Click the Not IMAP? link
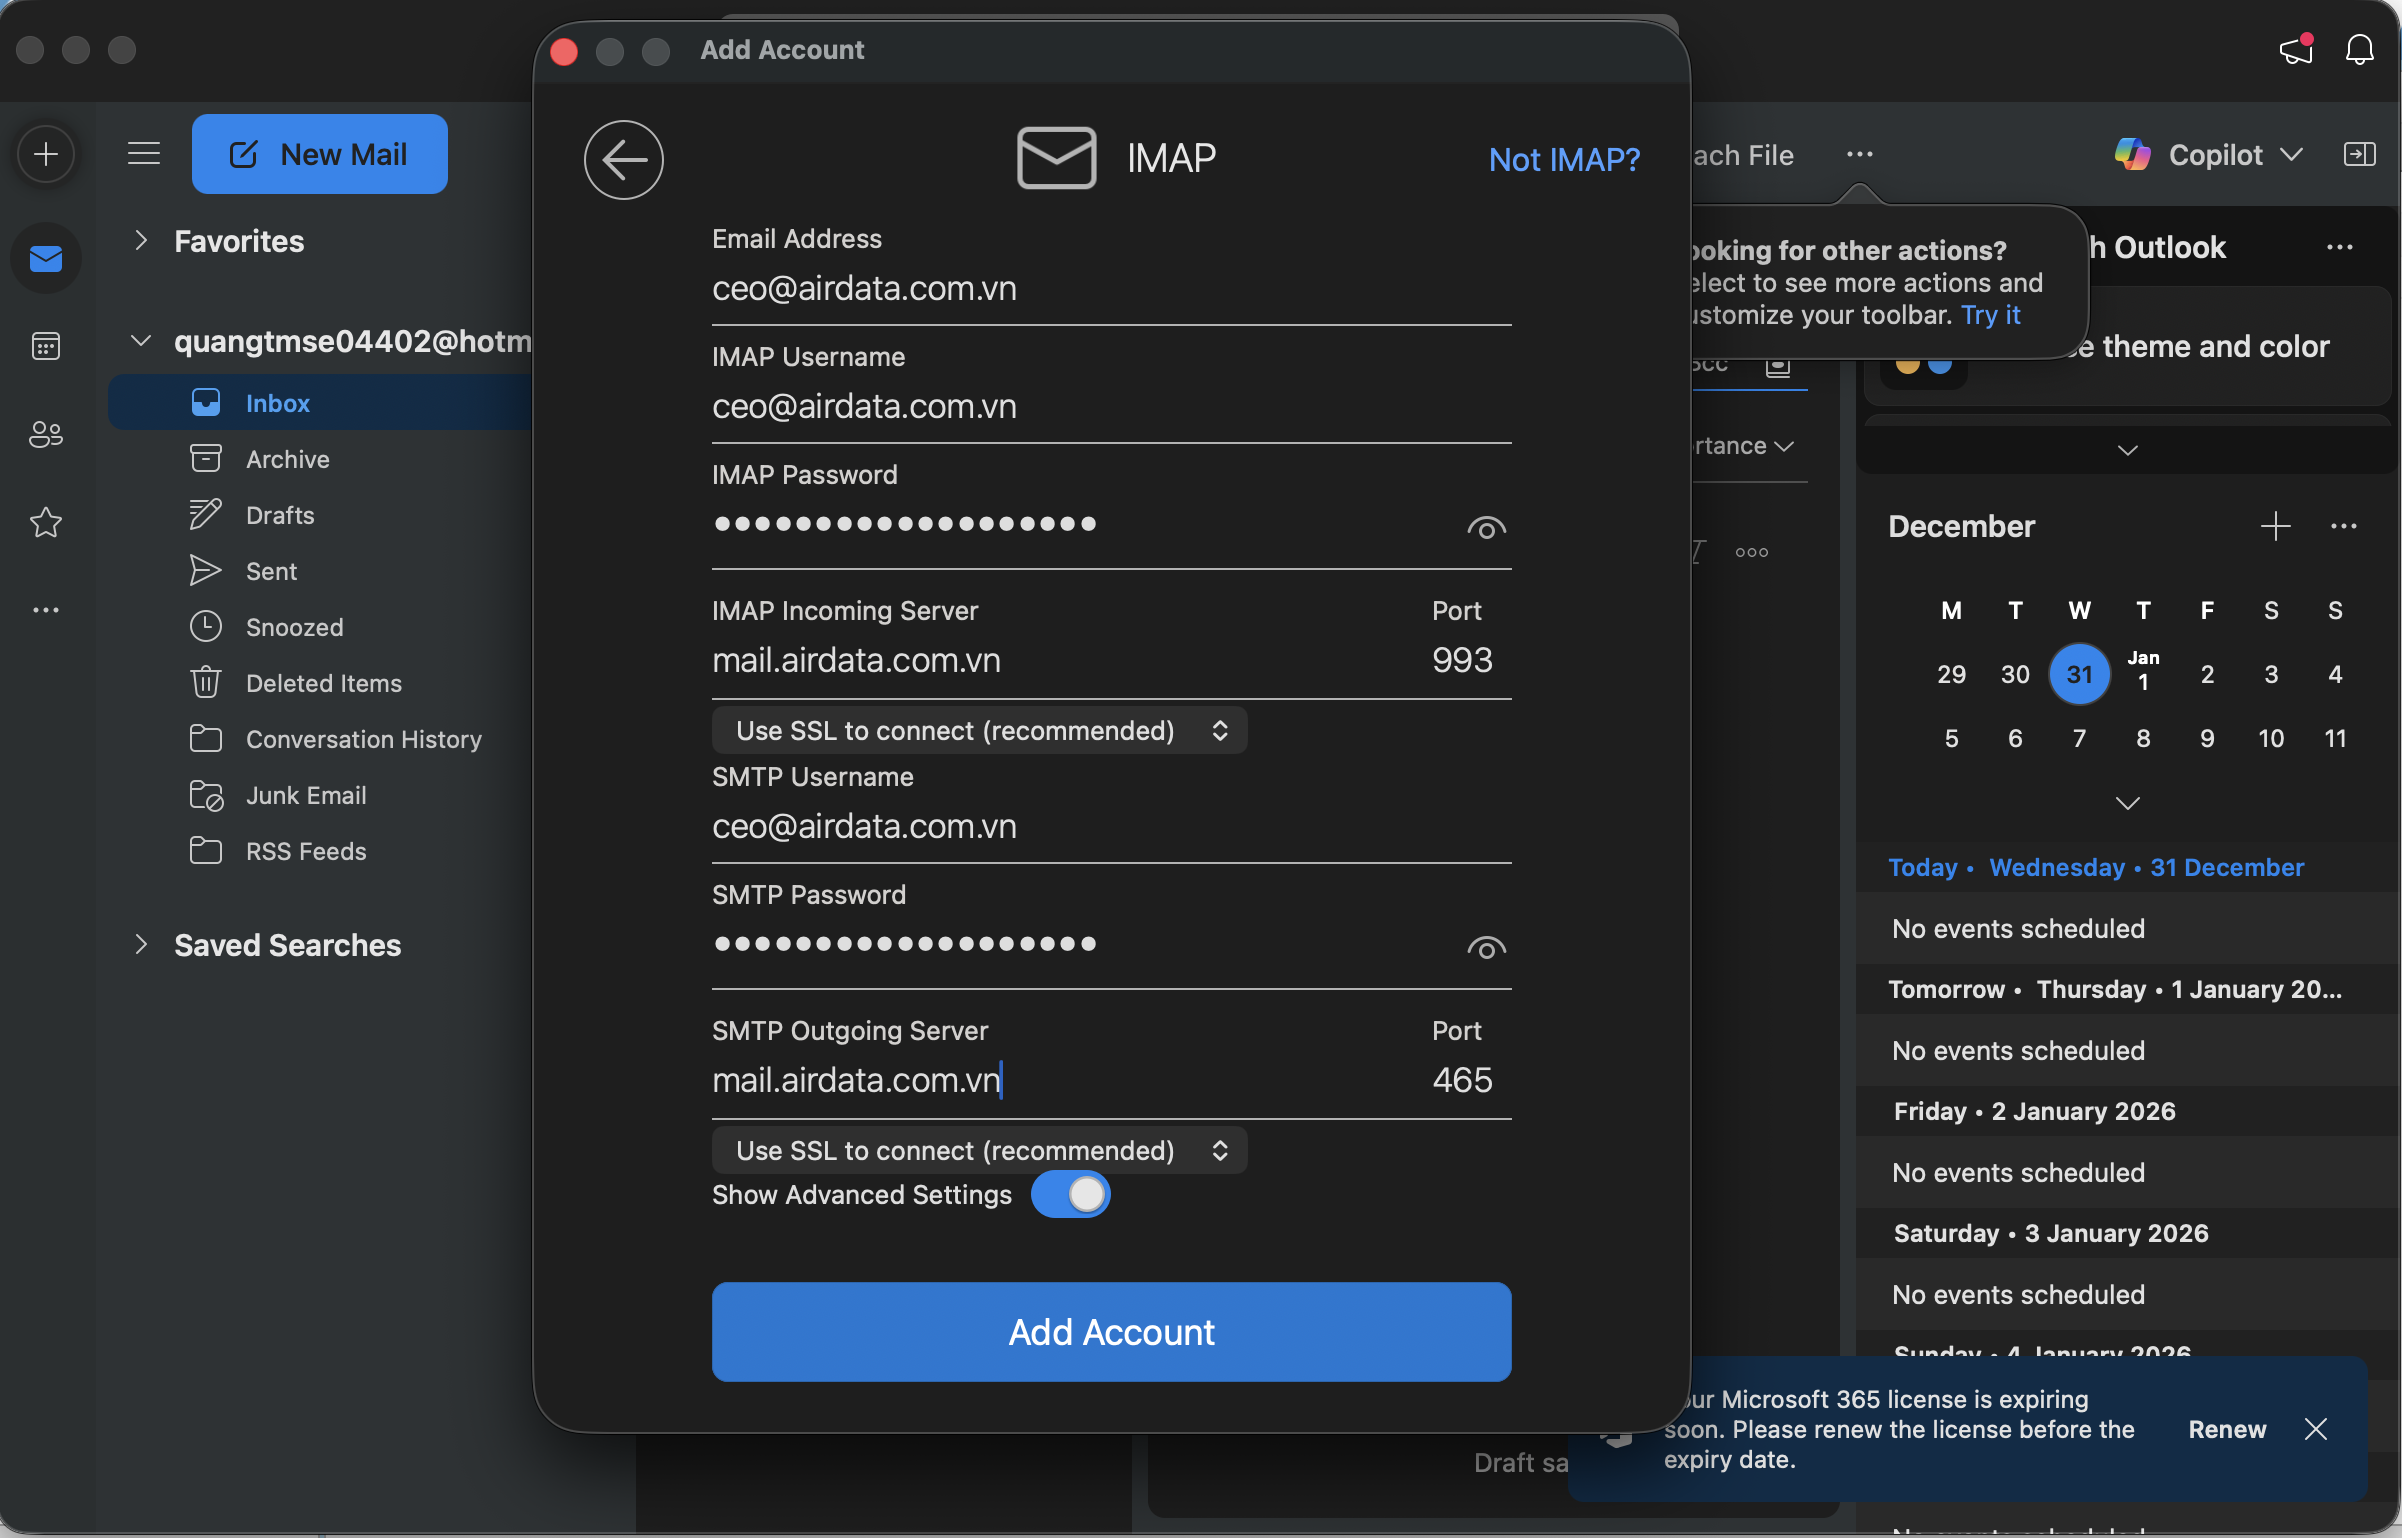 tap(1564, 160)
